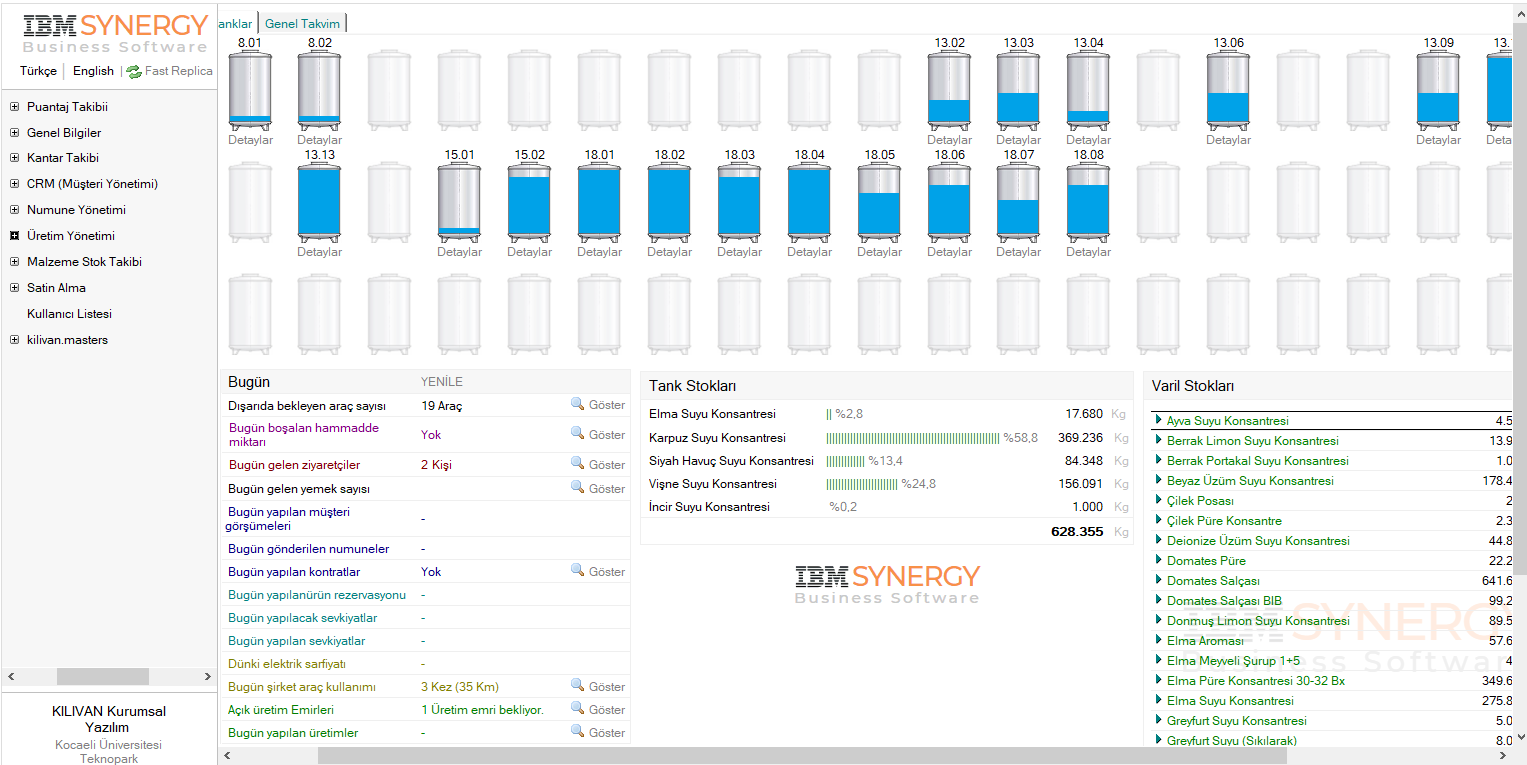Select Karpuz Suyu Konsantresi stock row
1527x765 pixels.
886,438
